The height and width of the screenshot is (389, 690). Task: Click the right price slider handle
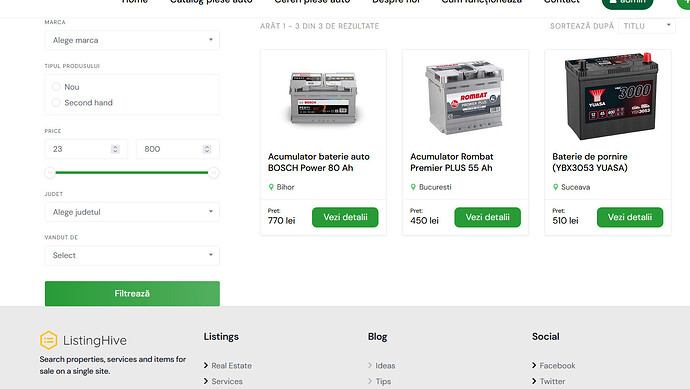214,173
